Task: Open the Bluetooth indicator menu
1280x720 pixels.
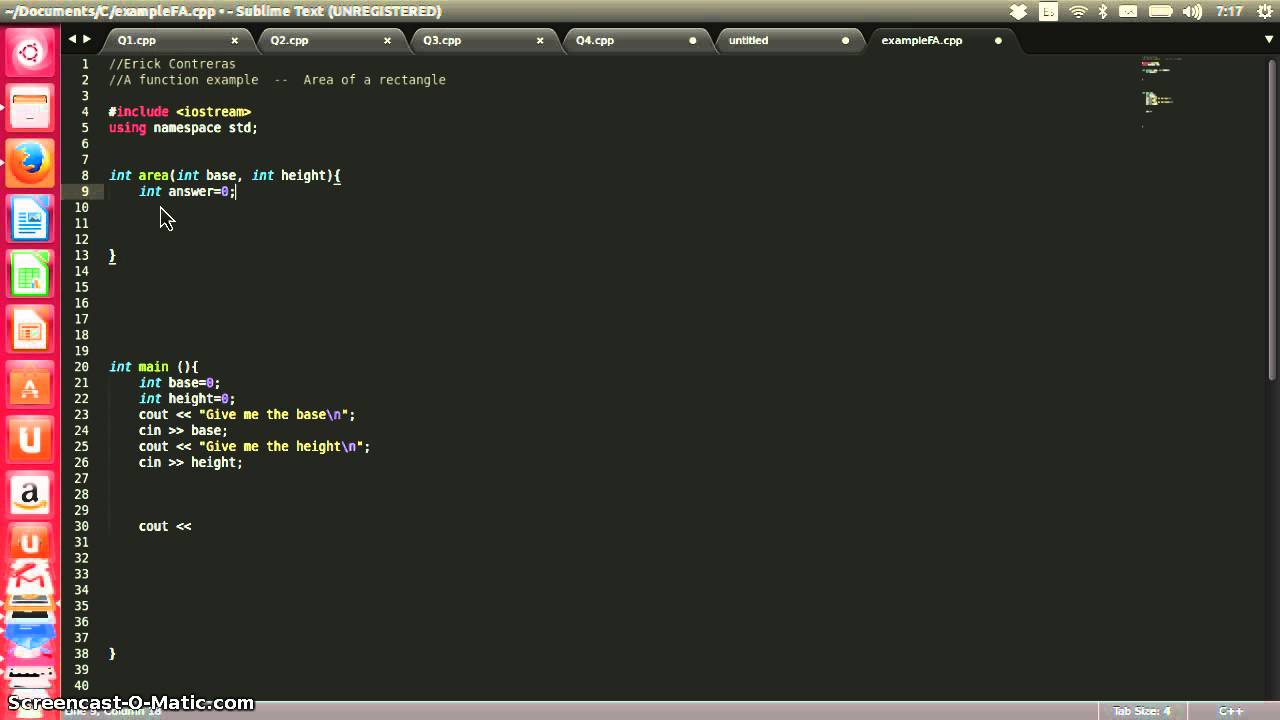Action: (1104, 12)
